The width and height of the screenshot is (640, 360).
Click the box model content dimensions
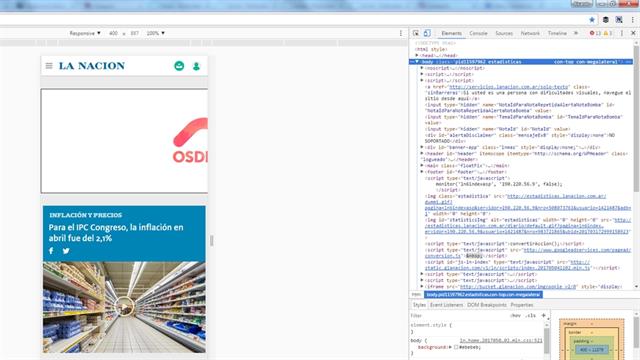tap(591, 350)
